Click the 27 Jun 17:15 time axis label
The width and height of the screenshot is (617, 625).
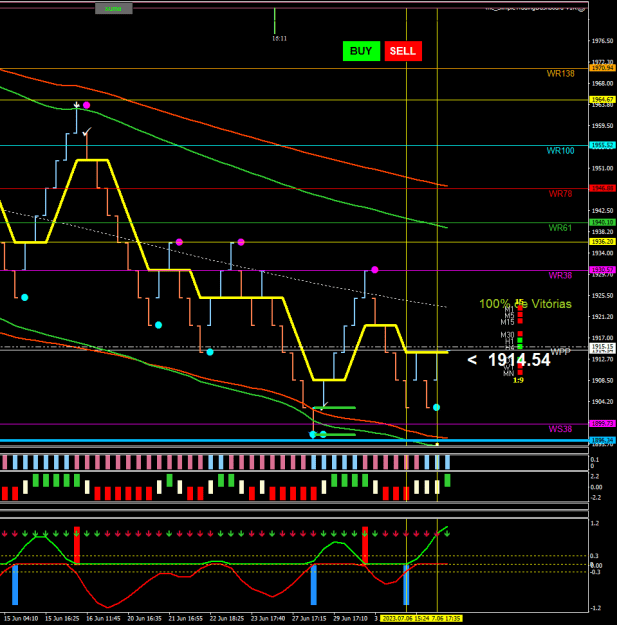(309, 619)
